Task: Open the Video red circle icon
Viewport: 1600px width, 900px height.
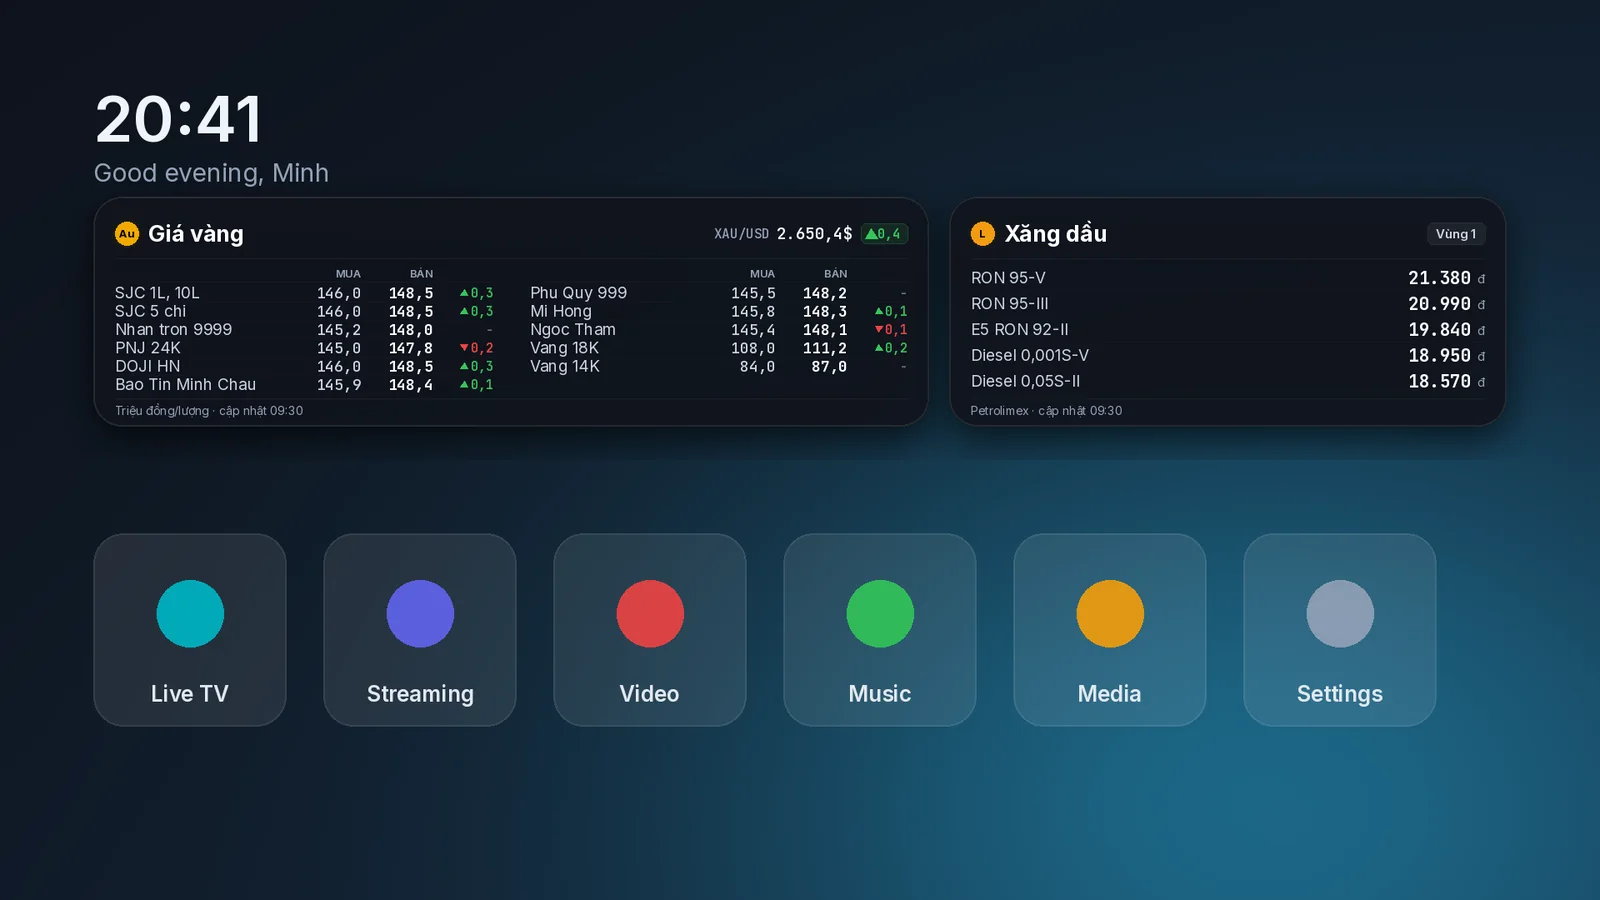Action: click(650, 614)
